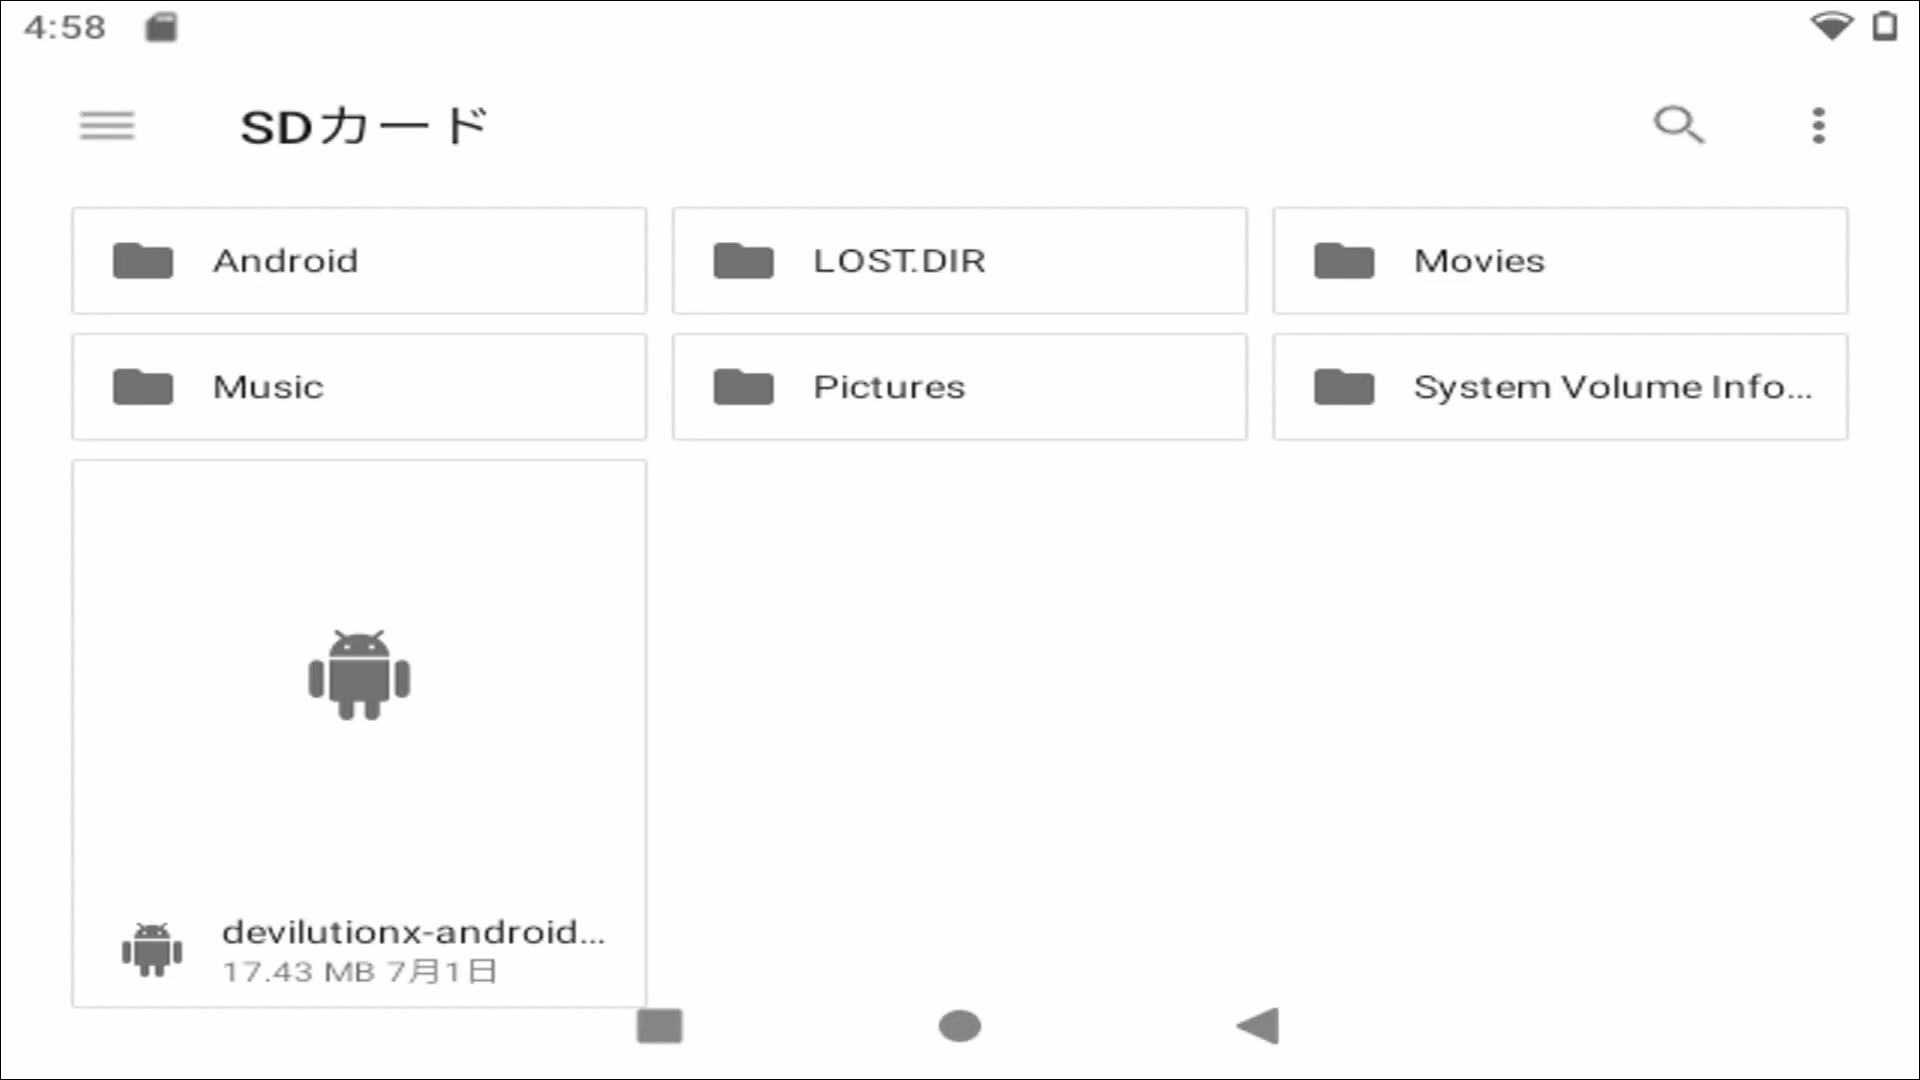Click the Movies folder icon

pos(1344,260)
